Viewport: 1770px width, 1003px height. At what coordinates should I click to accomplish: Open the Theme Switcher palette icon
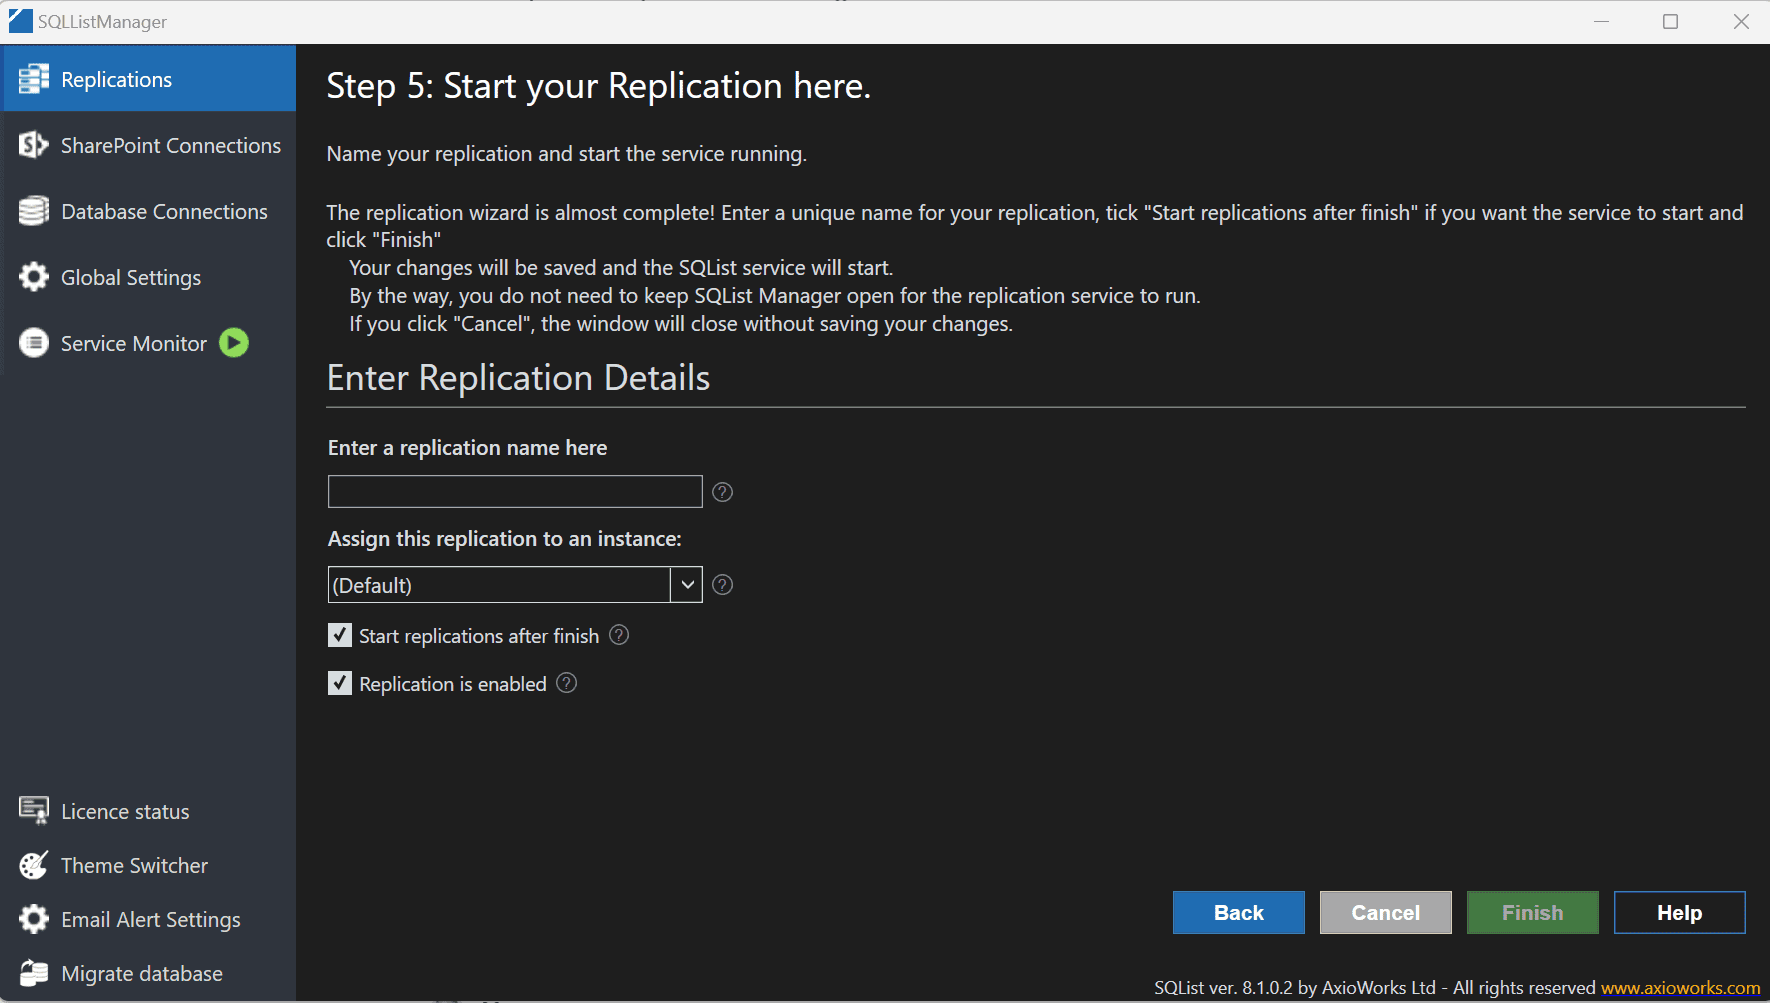(34, 865)
